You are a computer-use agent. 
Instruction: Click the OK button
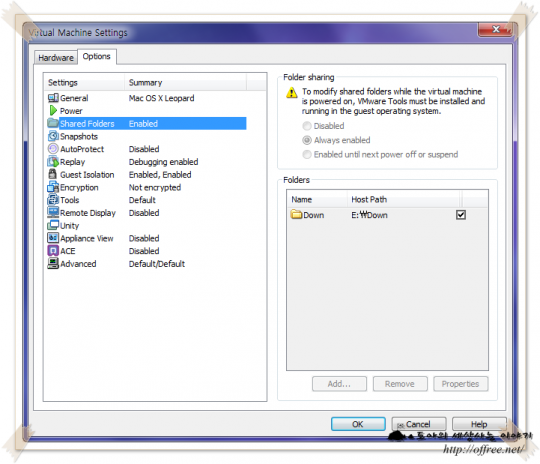[358, 424]
